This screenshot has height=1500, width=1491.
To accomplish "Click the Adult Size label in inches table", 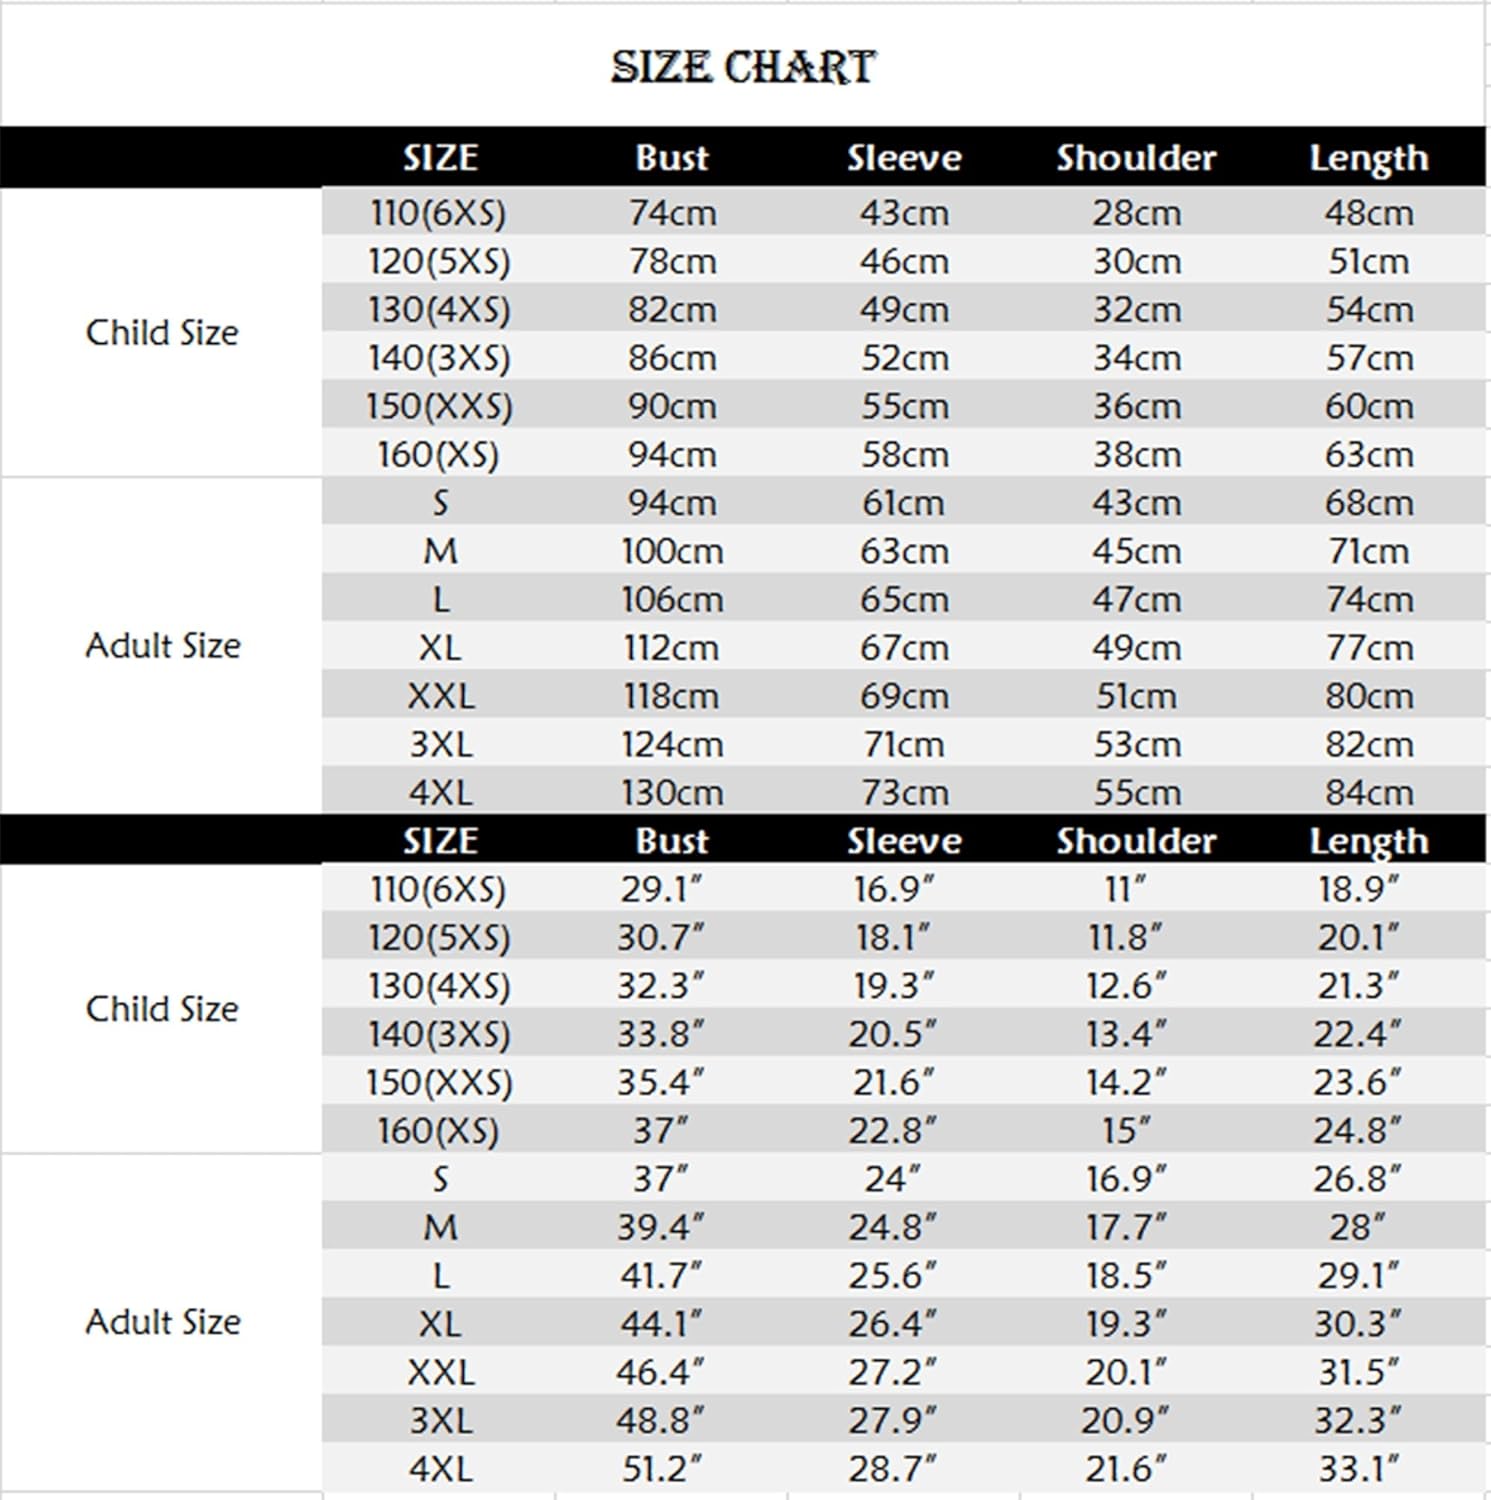I will click(163, 1322).
